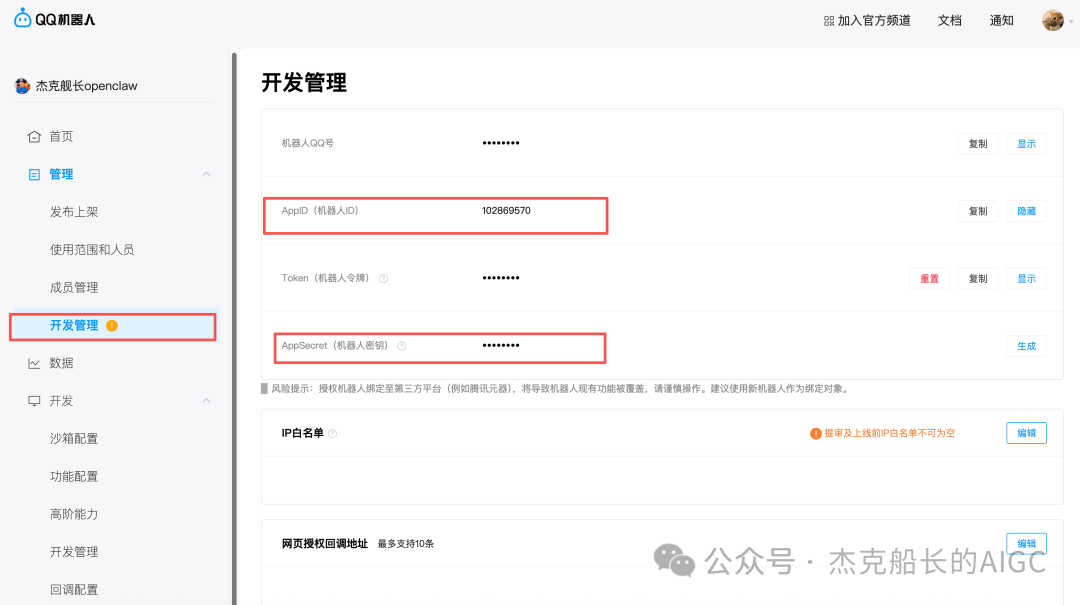1080x605 pixels.
Task: Open 成员管理 in the sidebar
Action: tap(74, 287)
